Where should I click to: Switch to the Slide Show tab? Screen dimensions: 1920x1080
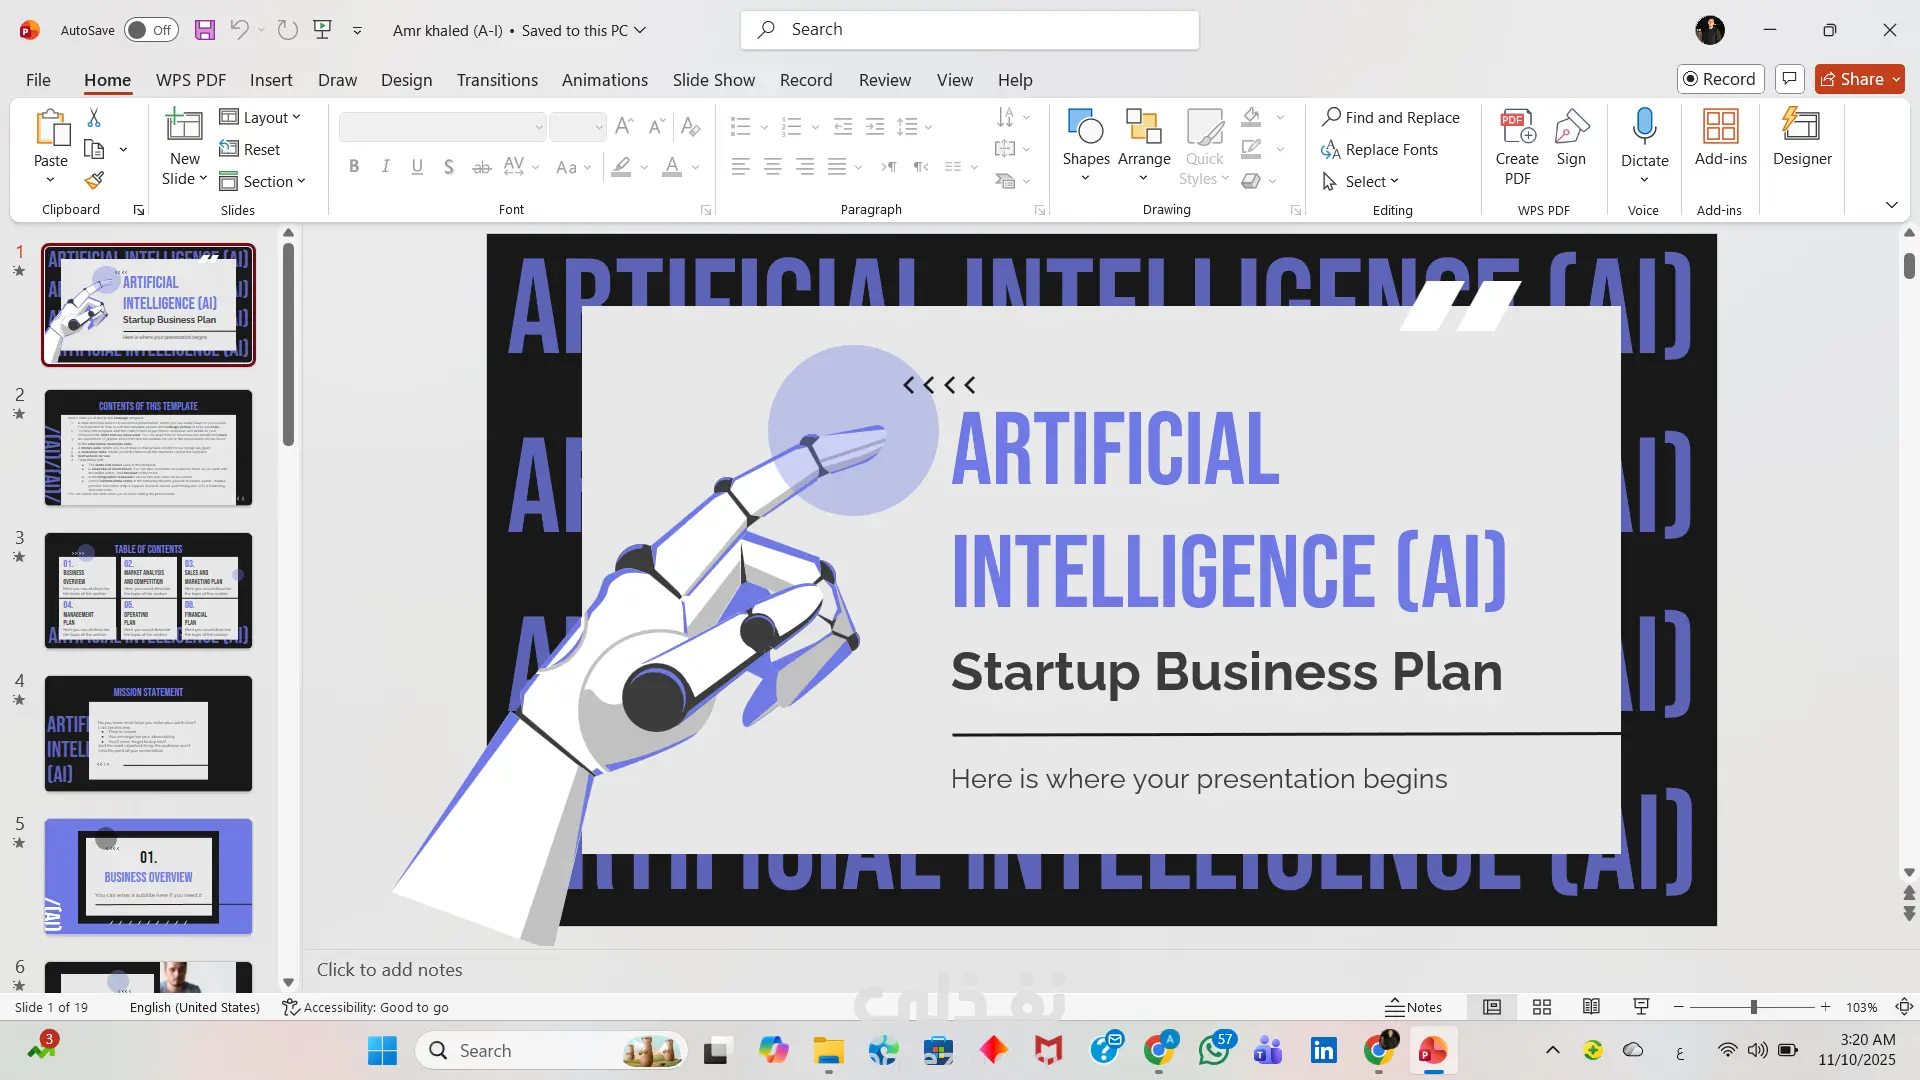coord(713,80)
